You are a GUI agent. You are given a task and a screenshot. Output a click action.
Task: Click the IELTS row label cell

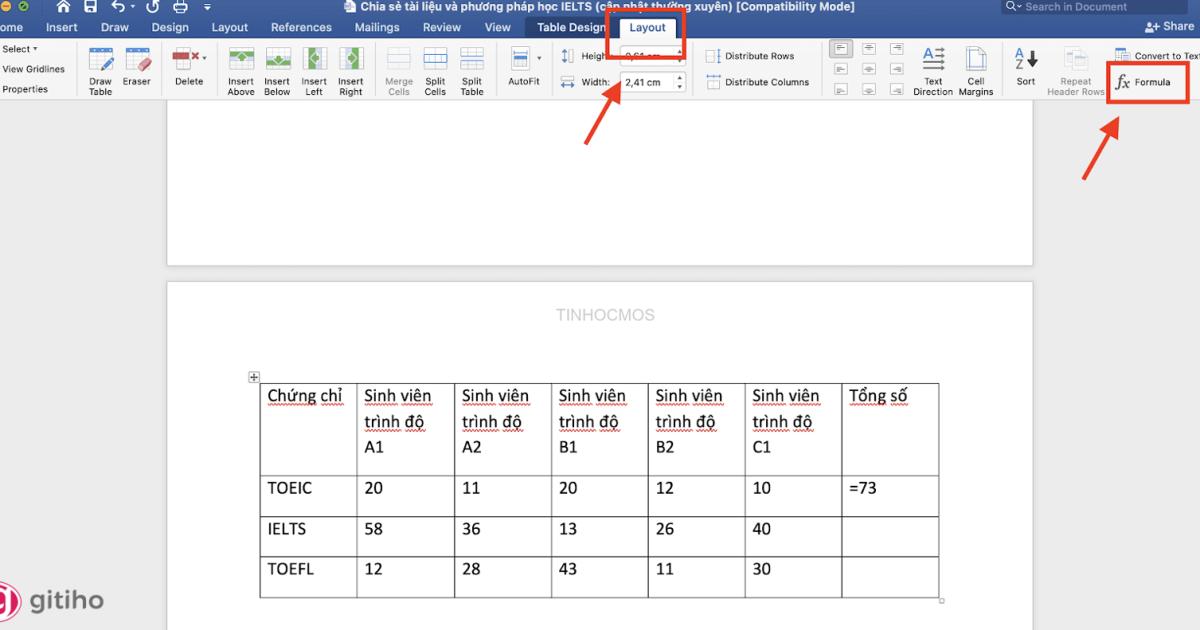(308, 537)
